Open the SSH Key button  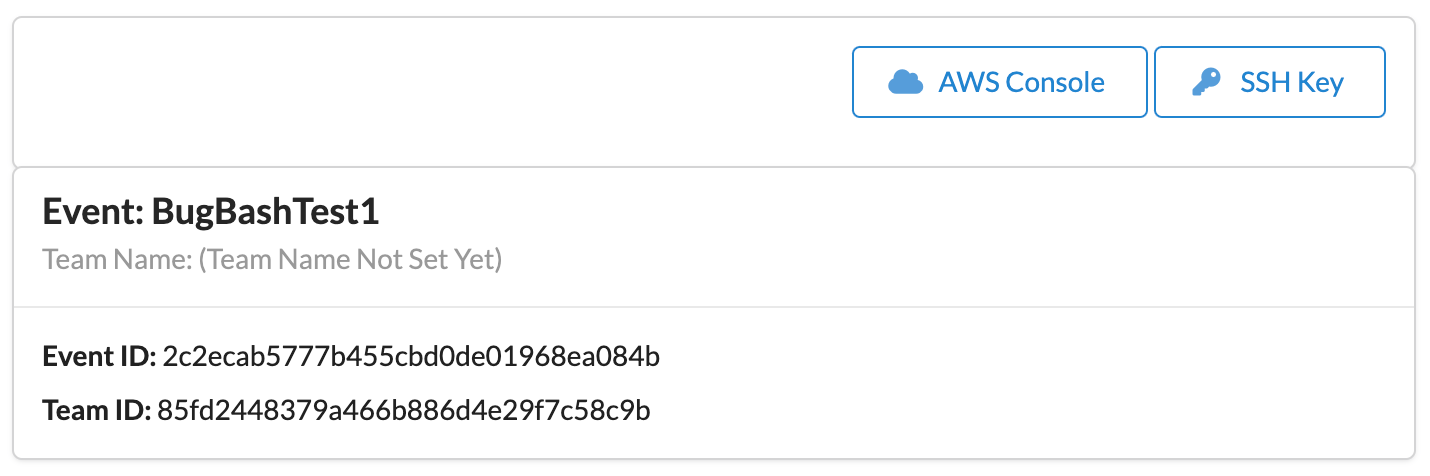pyautogui.click(x=1269, y=82)
